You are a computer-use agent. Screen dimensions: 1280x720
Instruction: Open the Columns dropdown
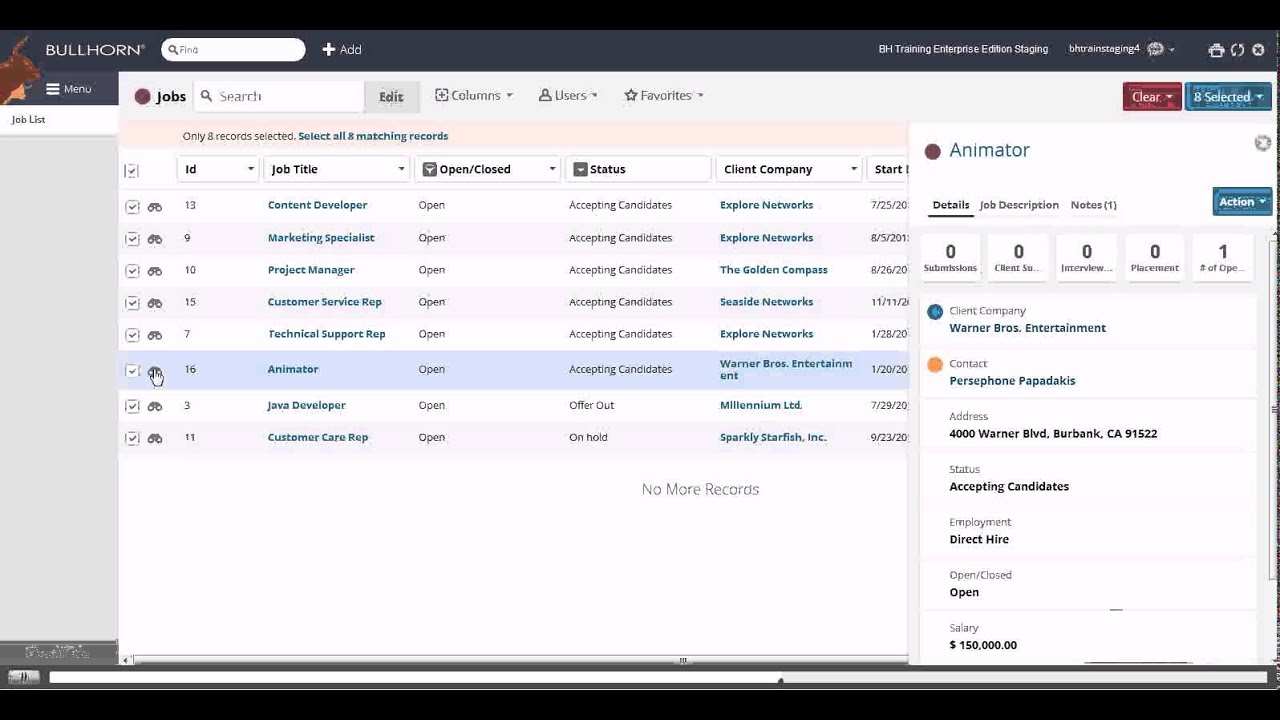[x=474, y=96]
